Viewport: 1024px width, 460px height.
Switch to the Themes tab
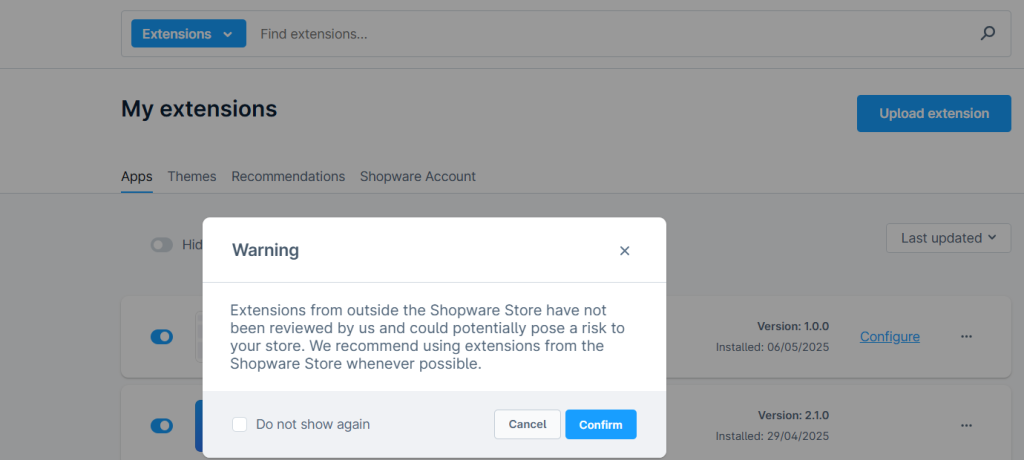pyautogui.click(x=191, y=176)
